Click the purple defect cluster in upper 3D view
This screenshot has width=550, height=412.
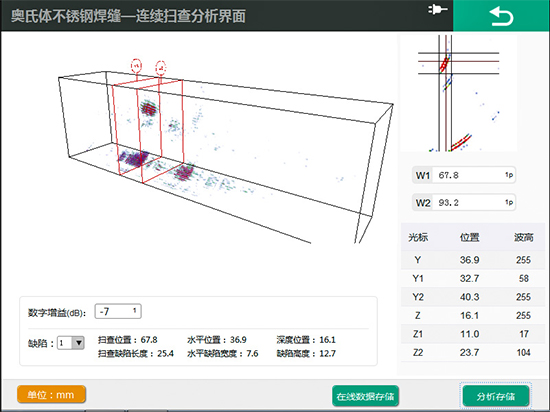pyautogui.click(x=149, y=108)
